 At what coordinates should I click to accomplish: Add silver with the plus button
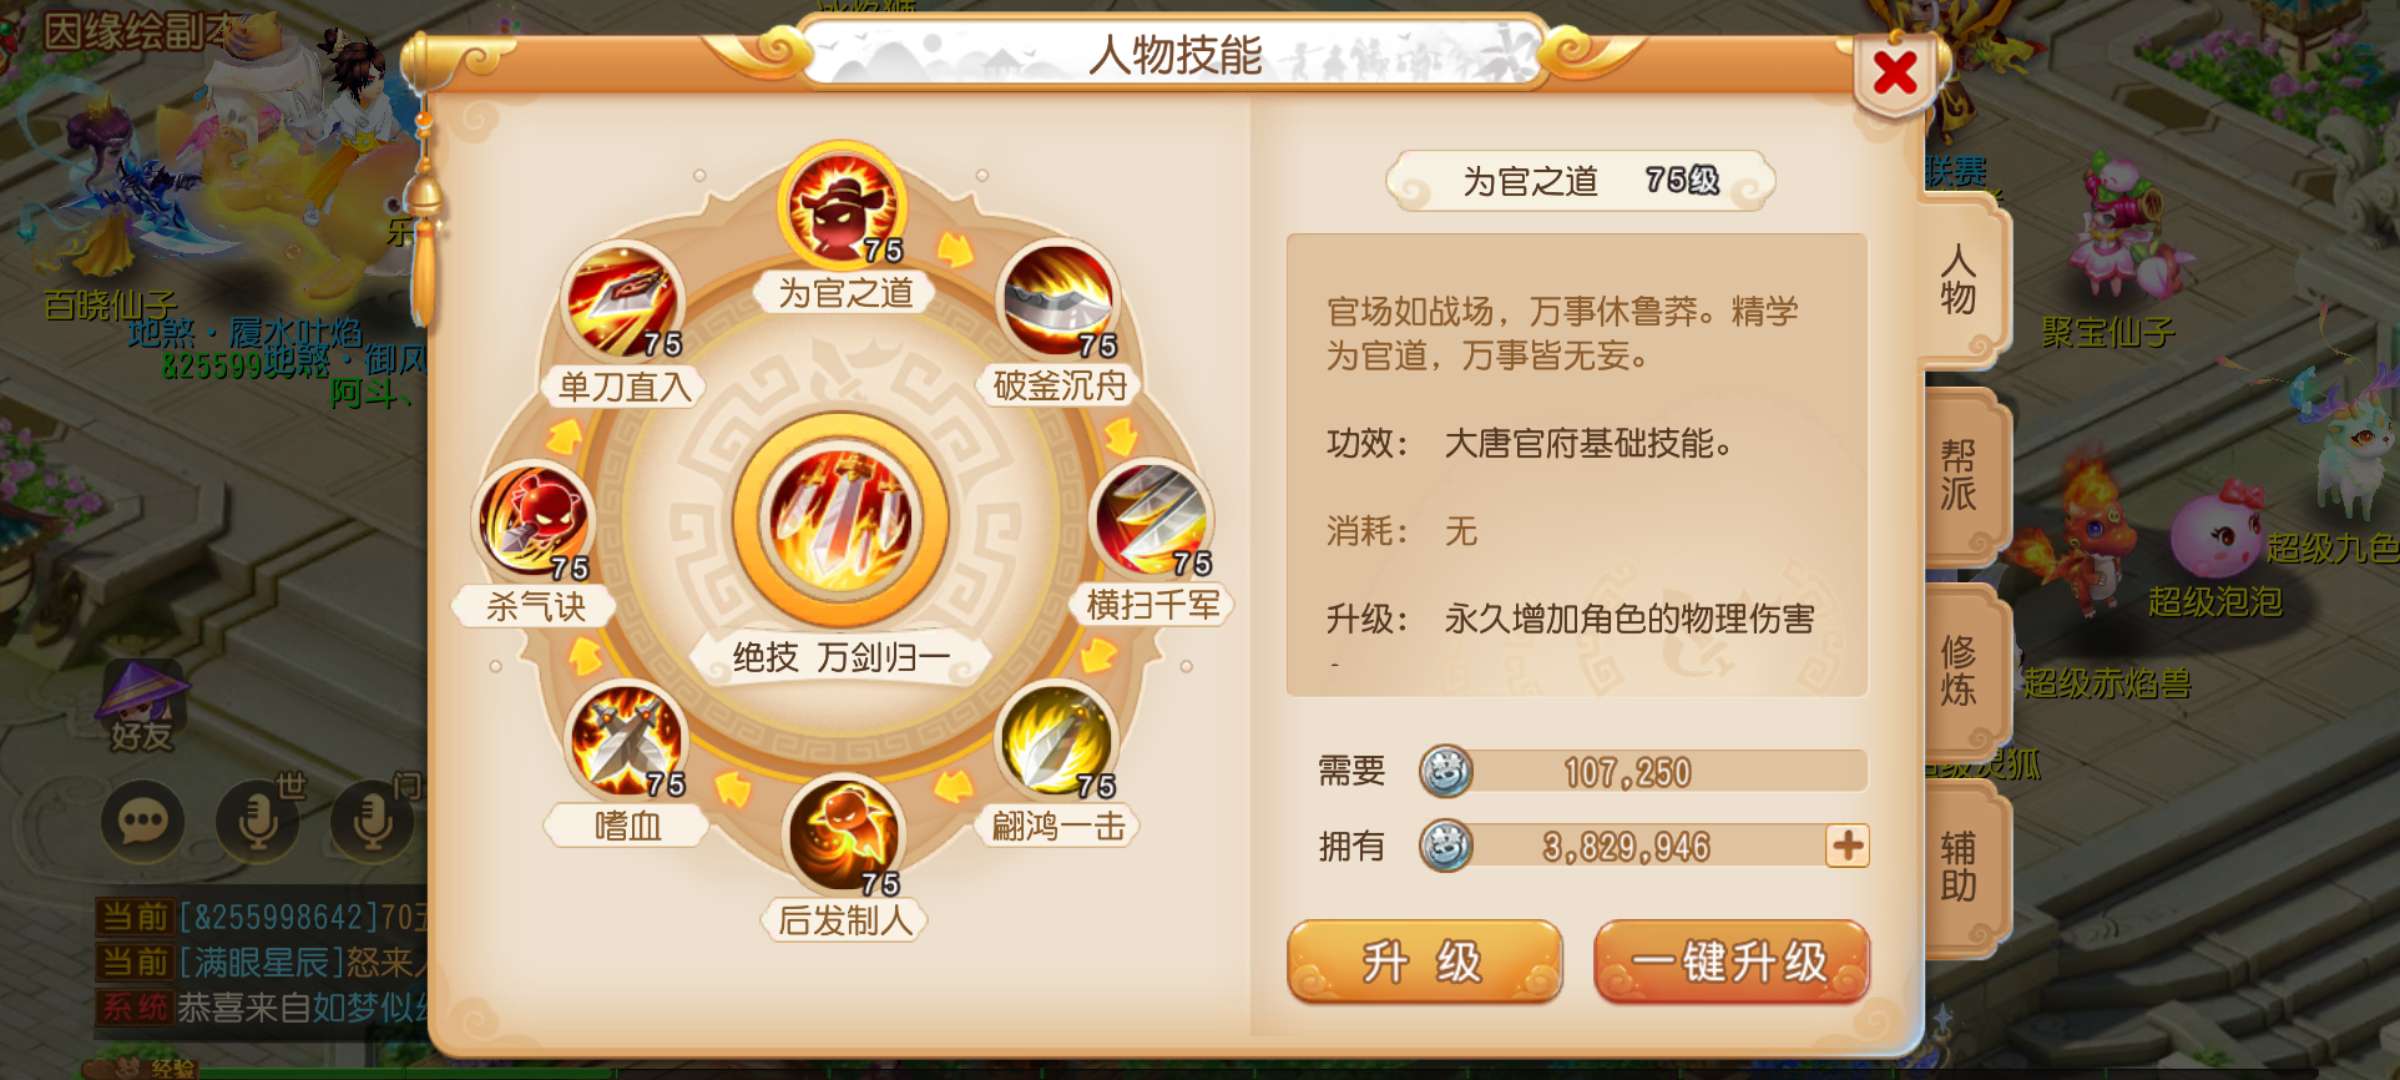click(1847, 846)
